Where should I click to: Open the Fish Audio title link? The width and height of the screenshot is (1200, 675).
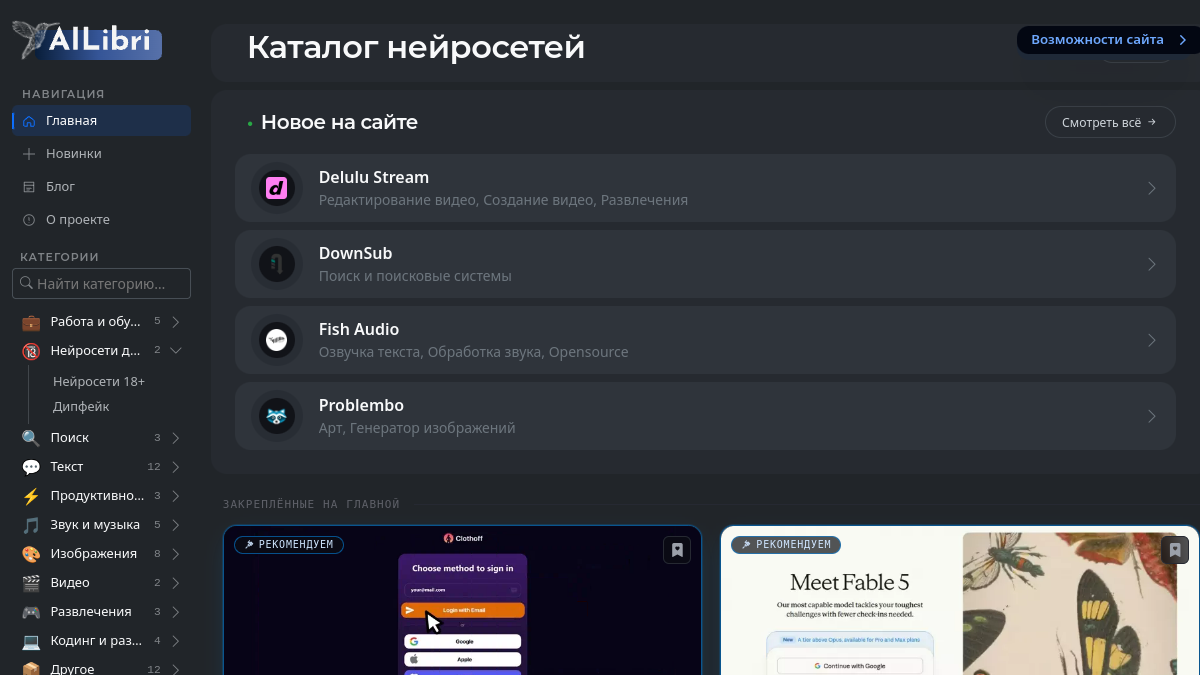(359, 329)
